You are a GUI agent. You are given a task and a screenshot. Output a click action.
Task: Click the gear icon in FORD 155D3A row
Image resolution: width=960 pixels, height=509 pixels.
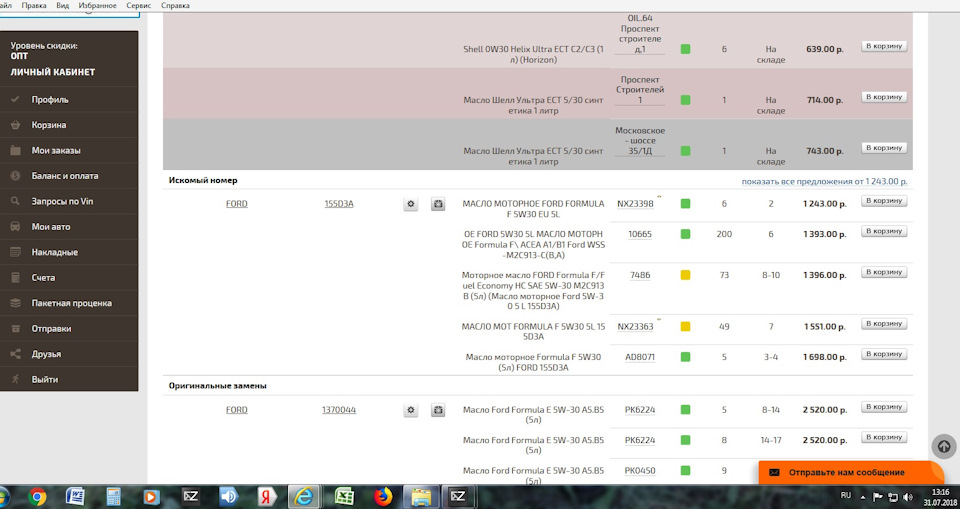(x=411, y=204)
